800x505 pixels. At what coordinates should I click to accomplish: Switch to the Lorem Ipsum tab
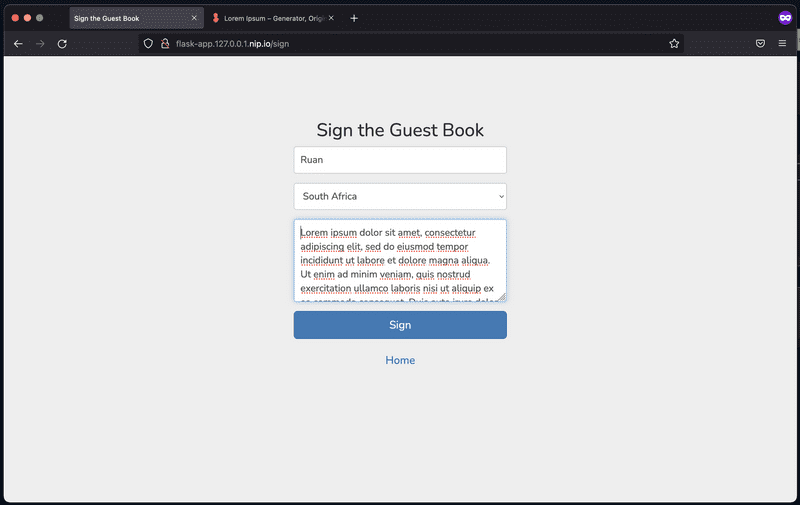(270, 18)
